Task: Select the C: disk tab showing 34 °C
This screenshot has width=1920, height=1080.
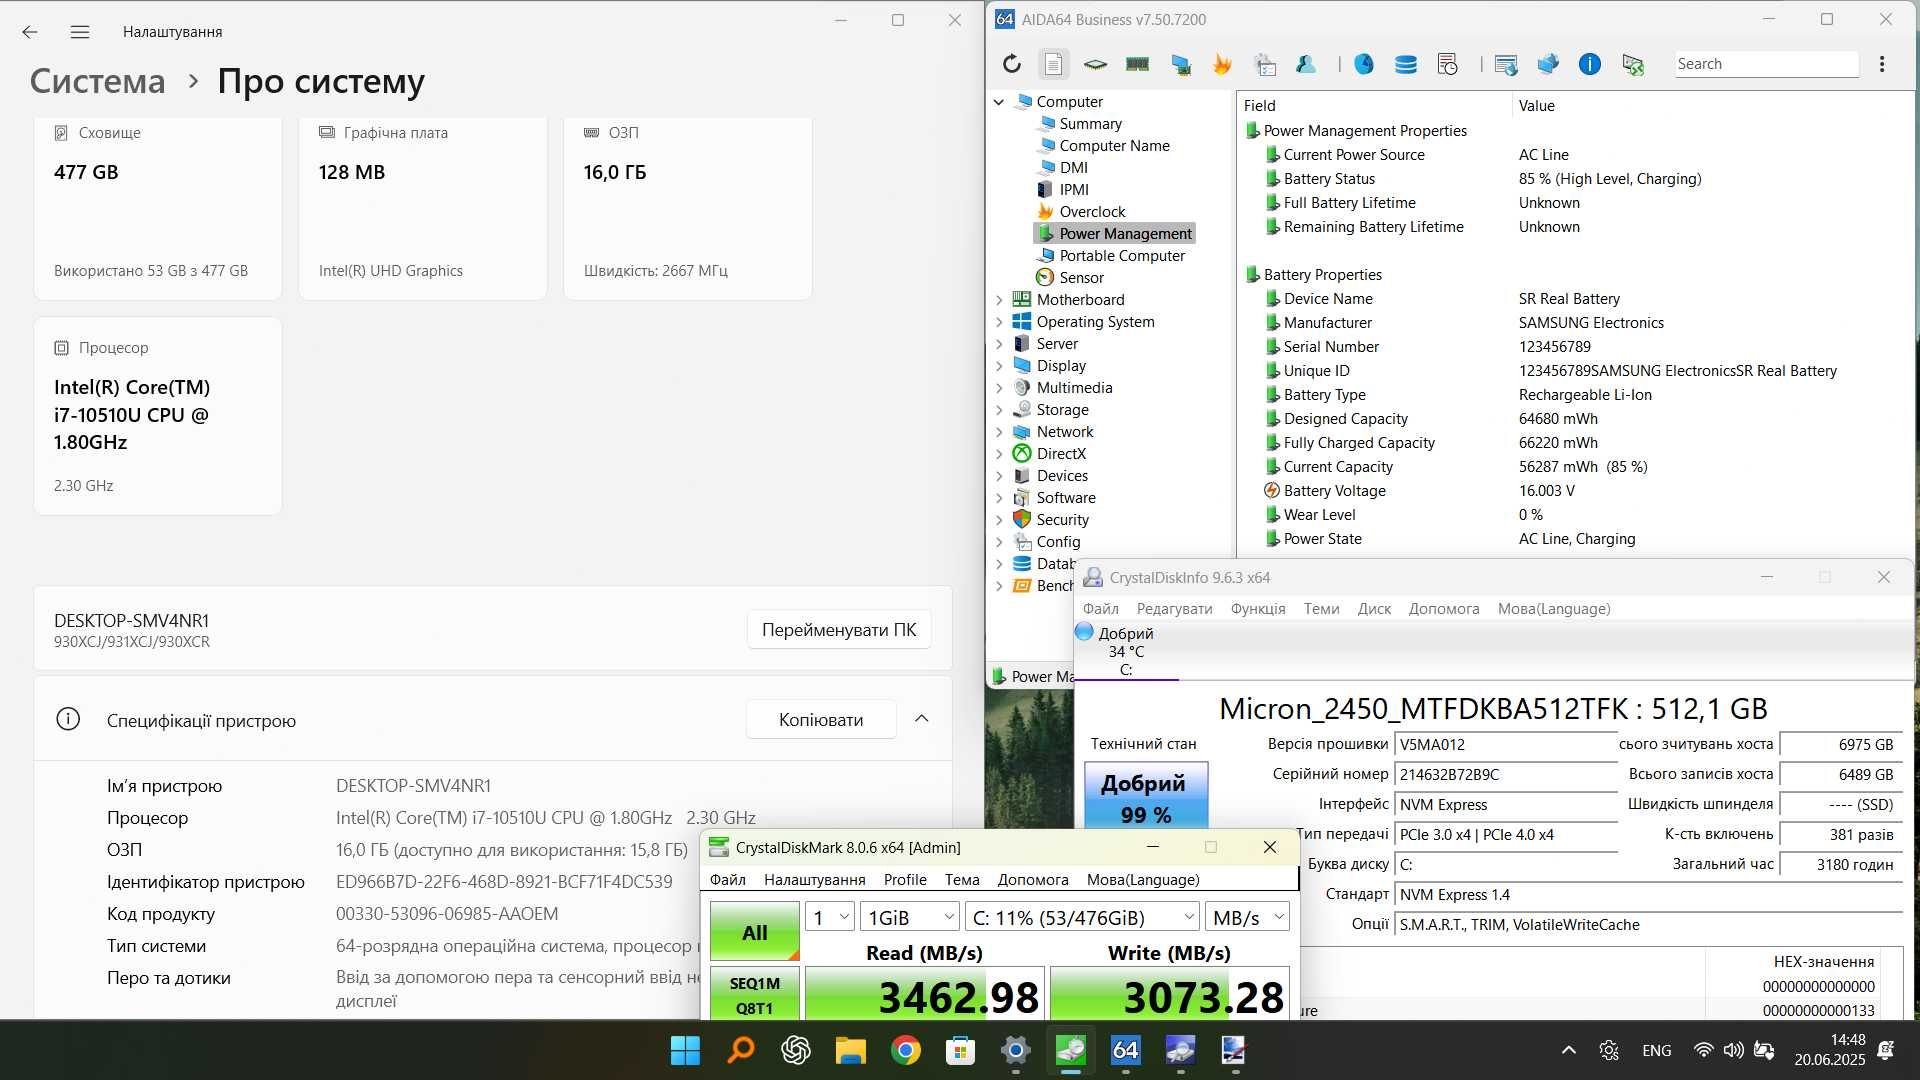Action: [1126, 651]
